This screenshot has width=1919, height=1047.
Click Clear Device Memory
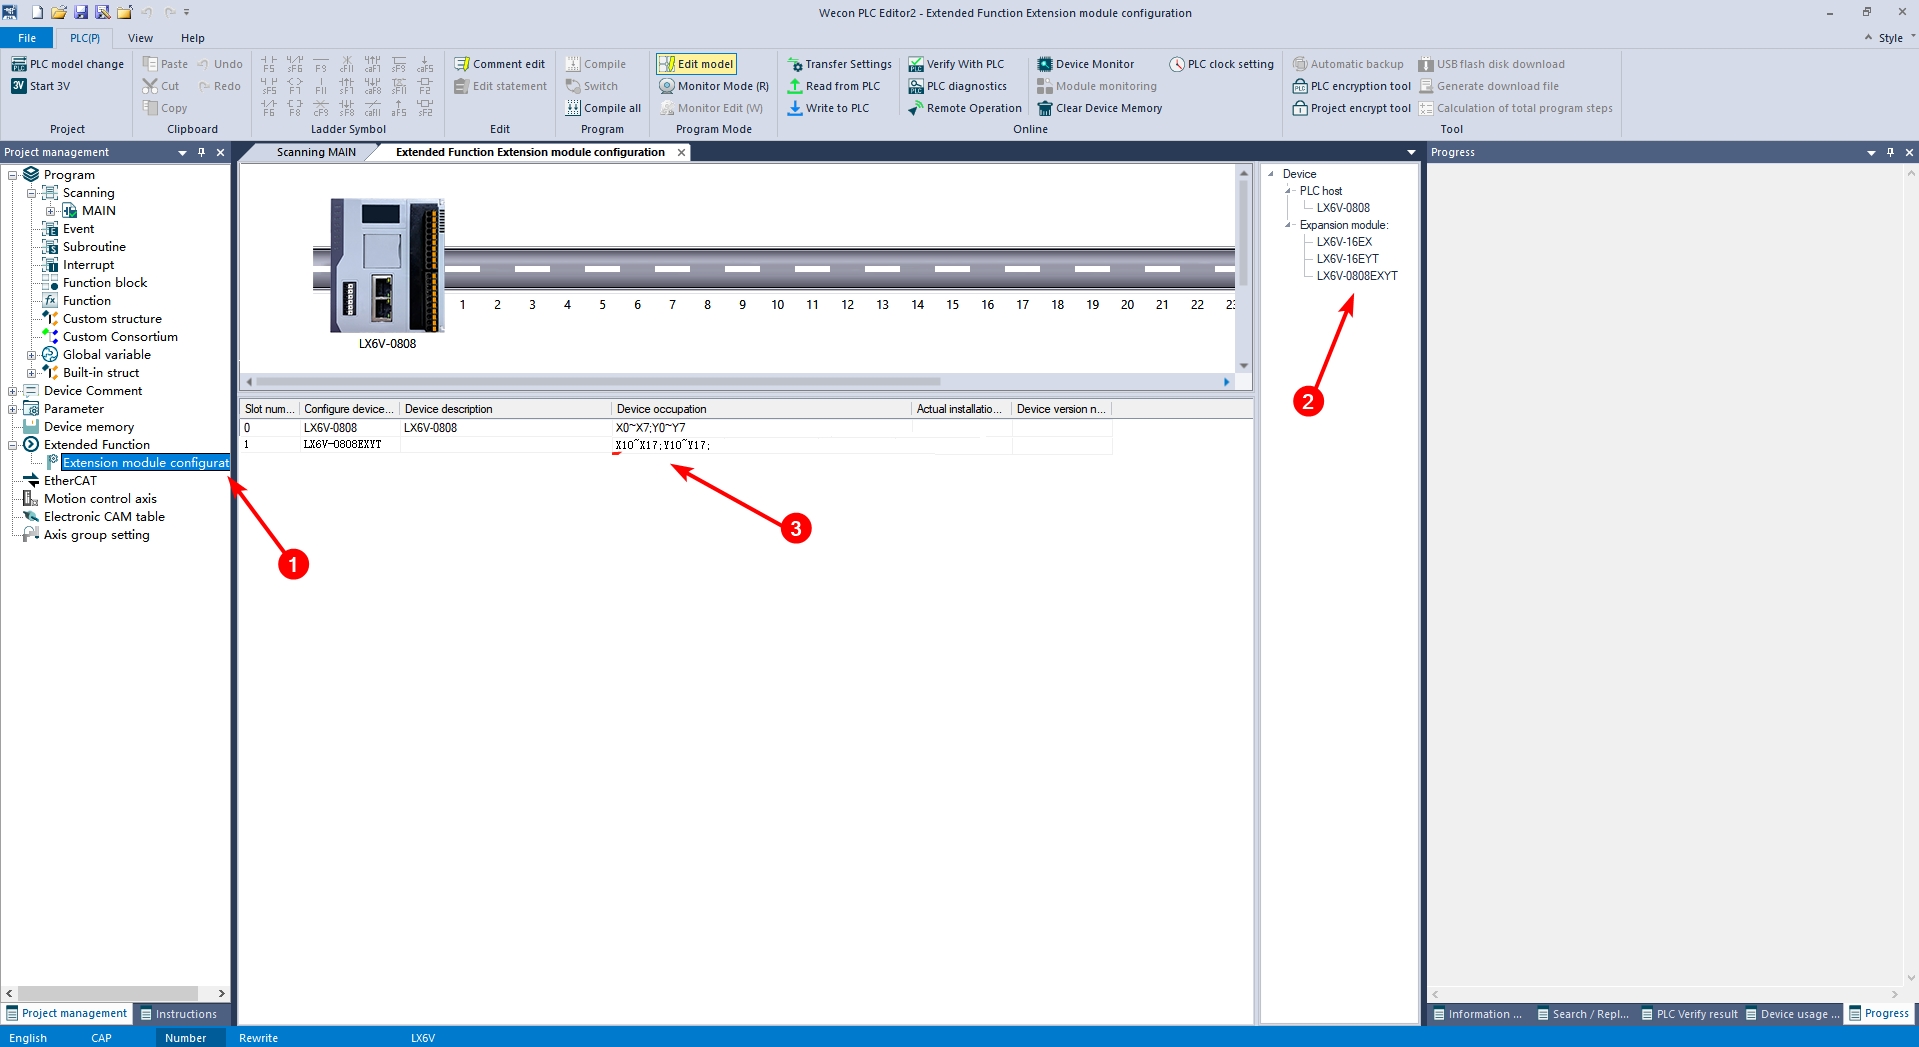tap(1100, 108)
